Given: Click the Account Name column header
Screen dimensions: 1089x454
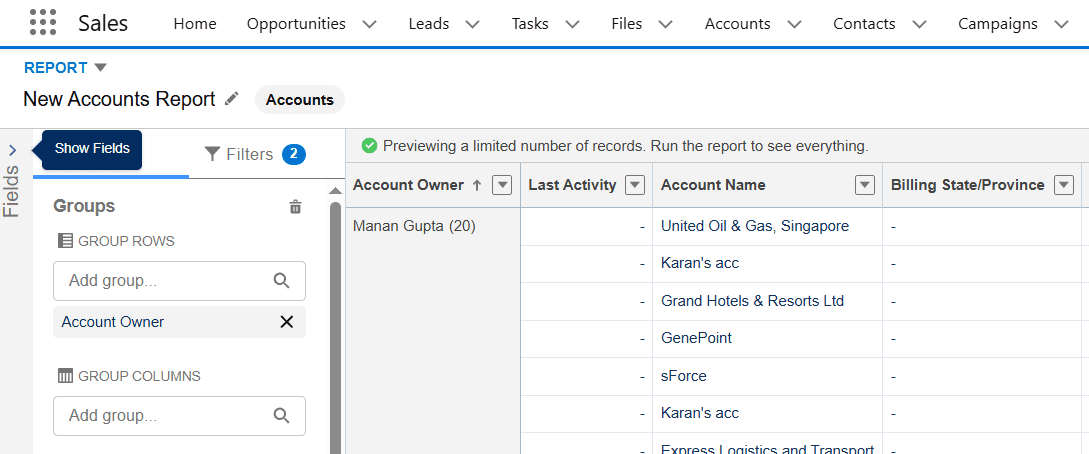Looking at the screenshot, I should pos(713,185).
